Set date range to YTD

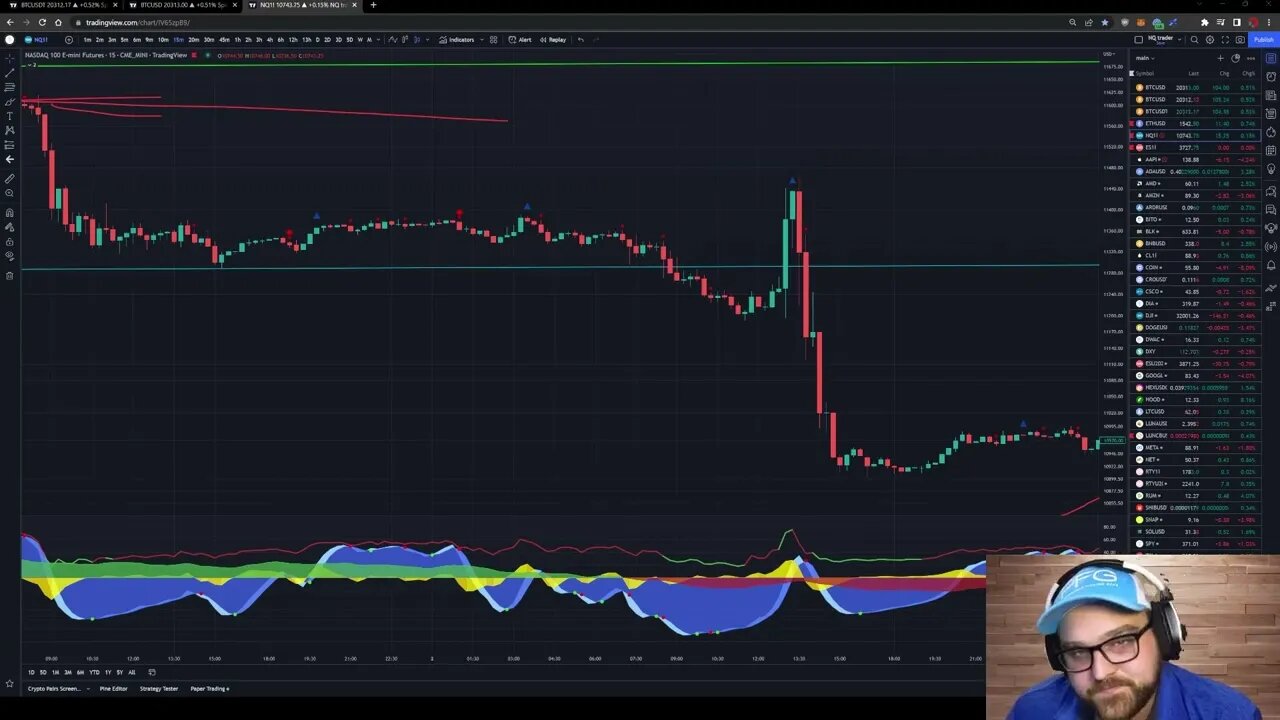pyautogui.click(x=94, y=672)
